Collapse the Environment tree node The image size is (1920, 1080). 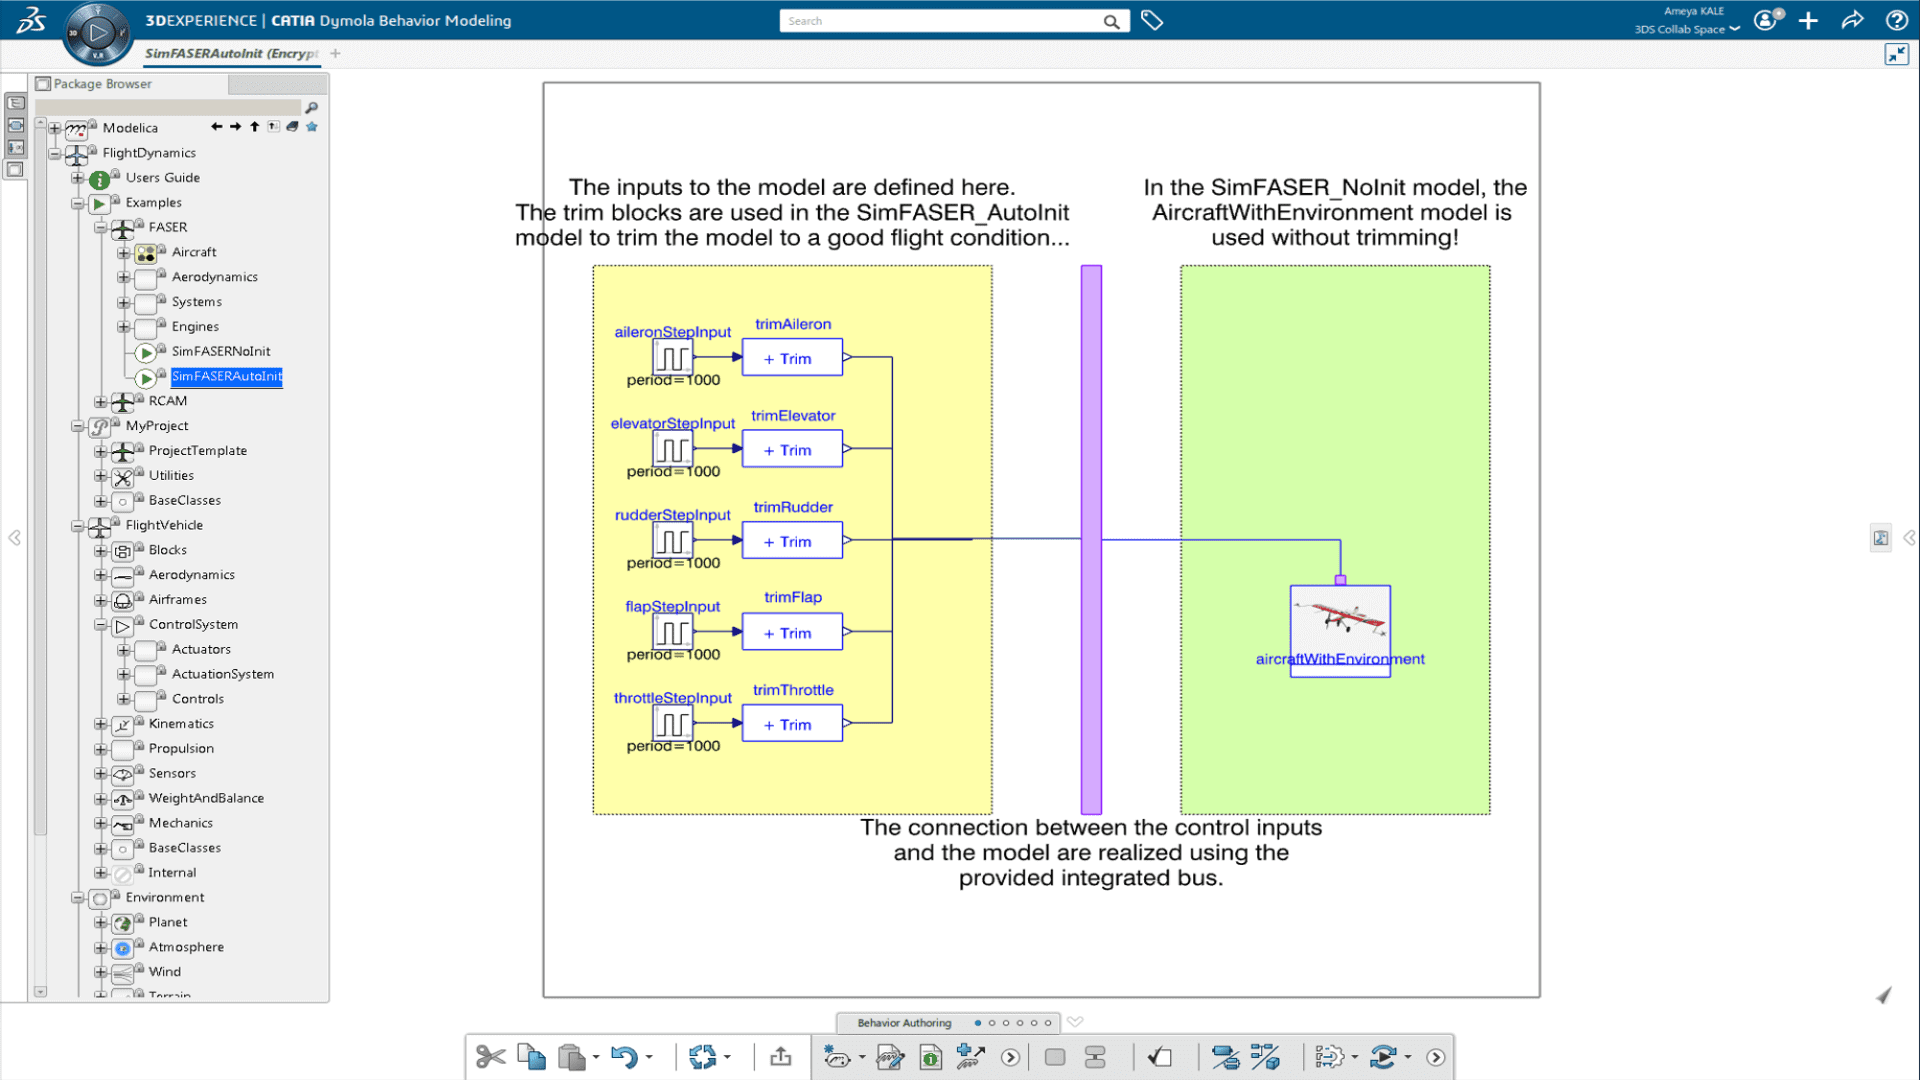(78, 898)
